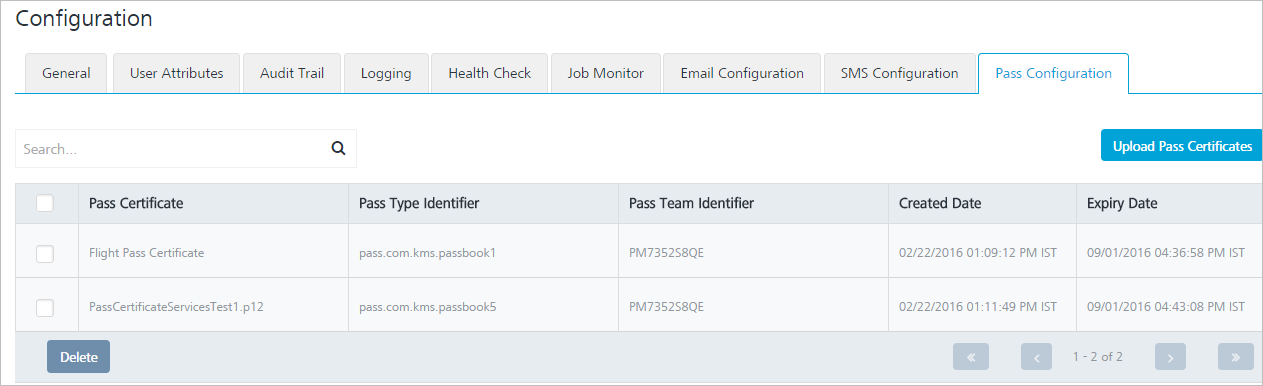Toggle the select-all header checkbox
1263x386 pixels.
(x=45, y=203)
